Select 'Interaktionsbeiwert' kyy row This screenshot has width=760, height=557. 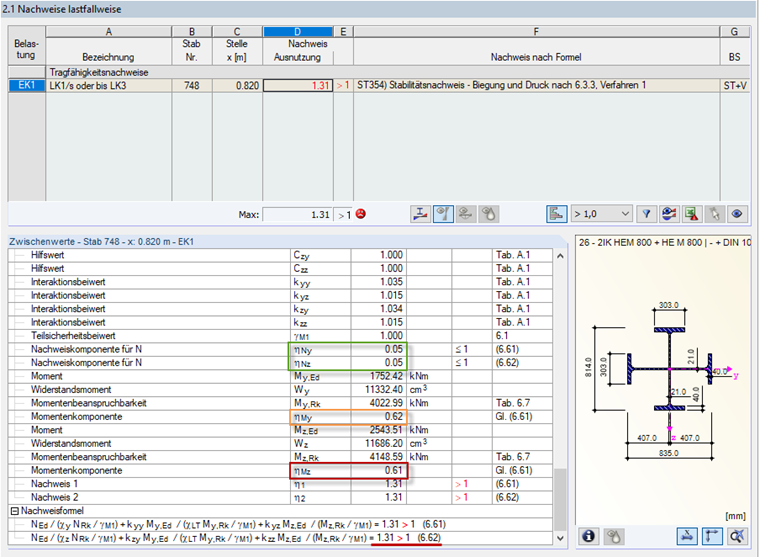(x=280, y=282)
